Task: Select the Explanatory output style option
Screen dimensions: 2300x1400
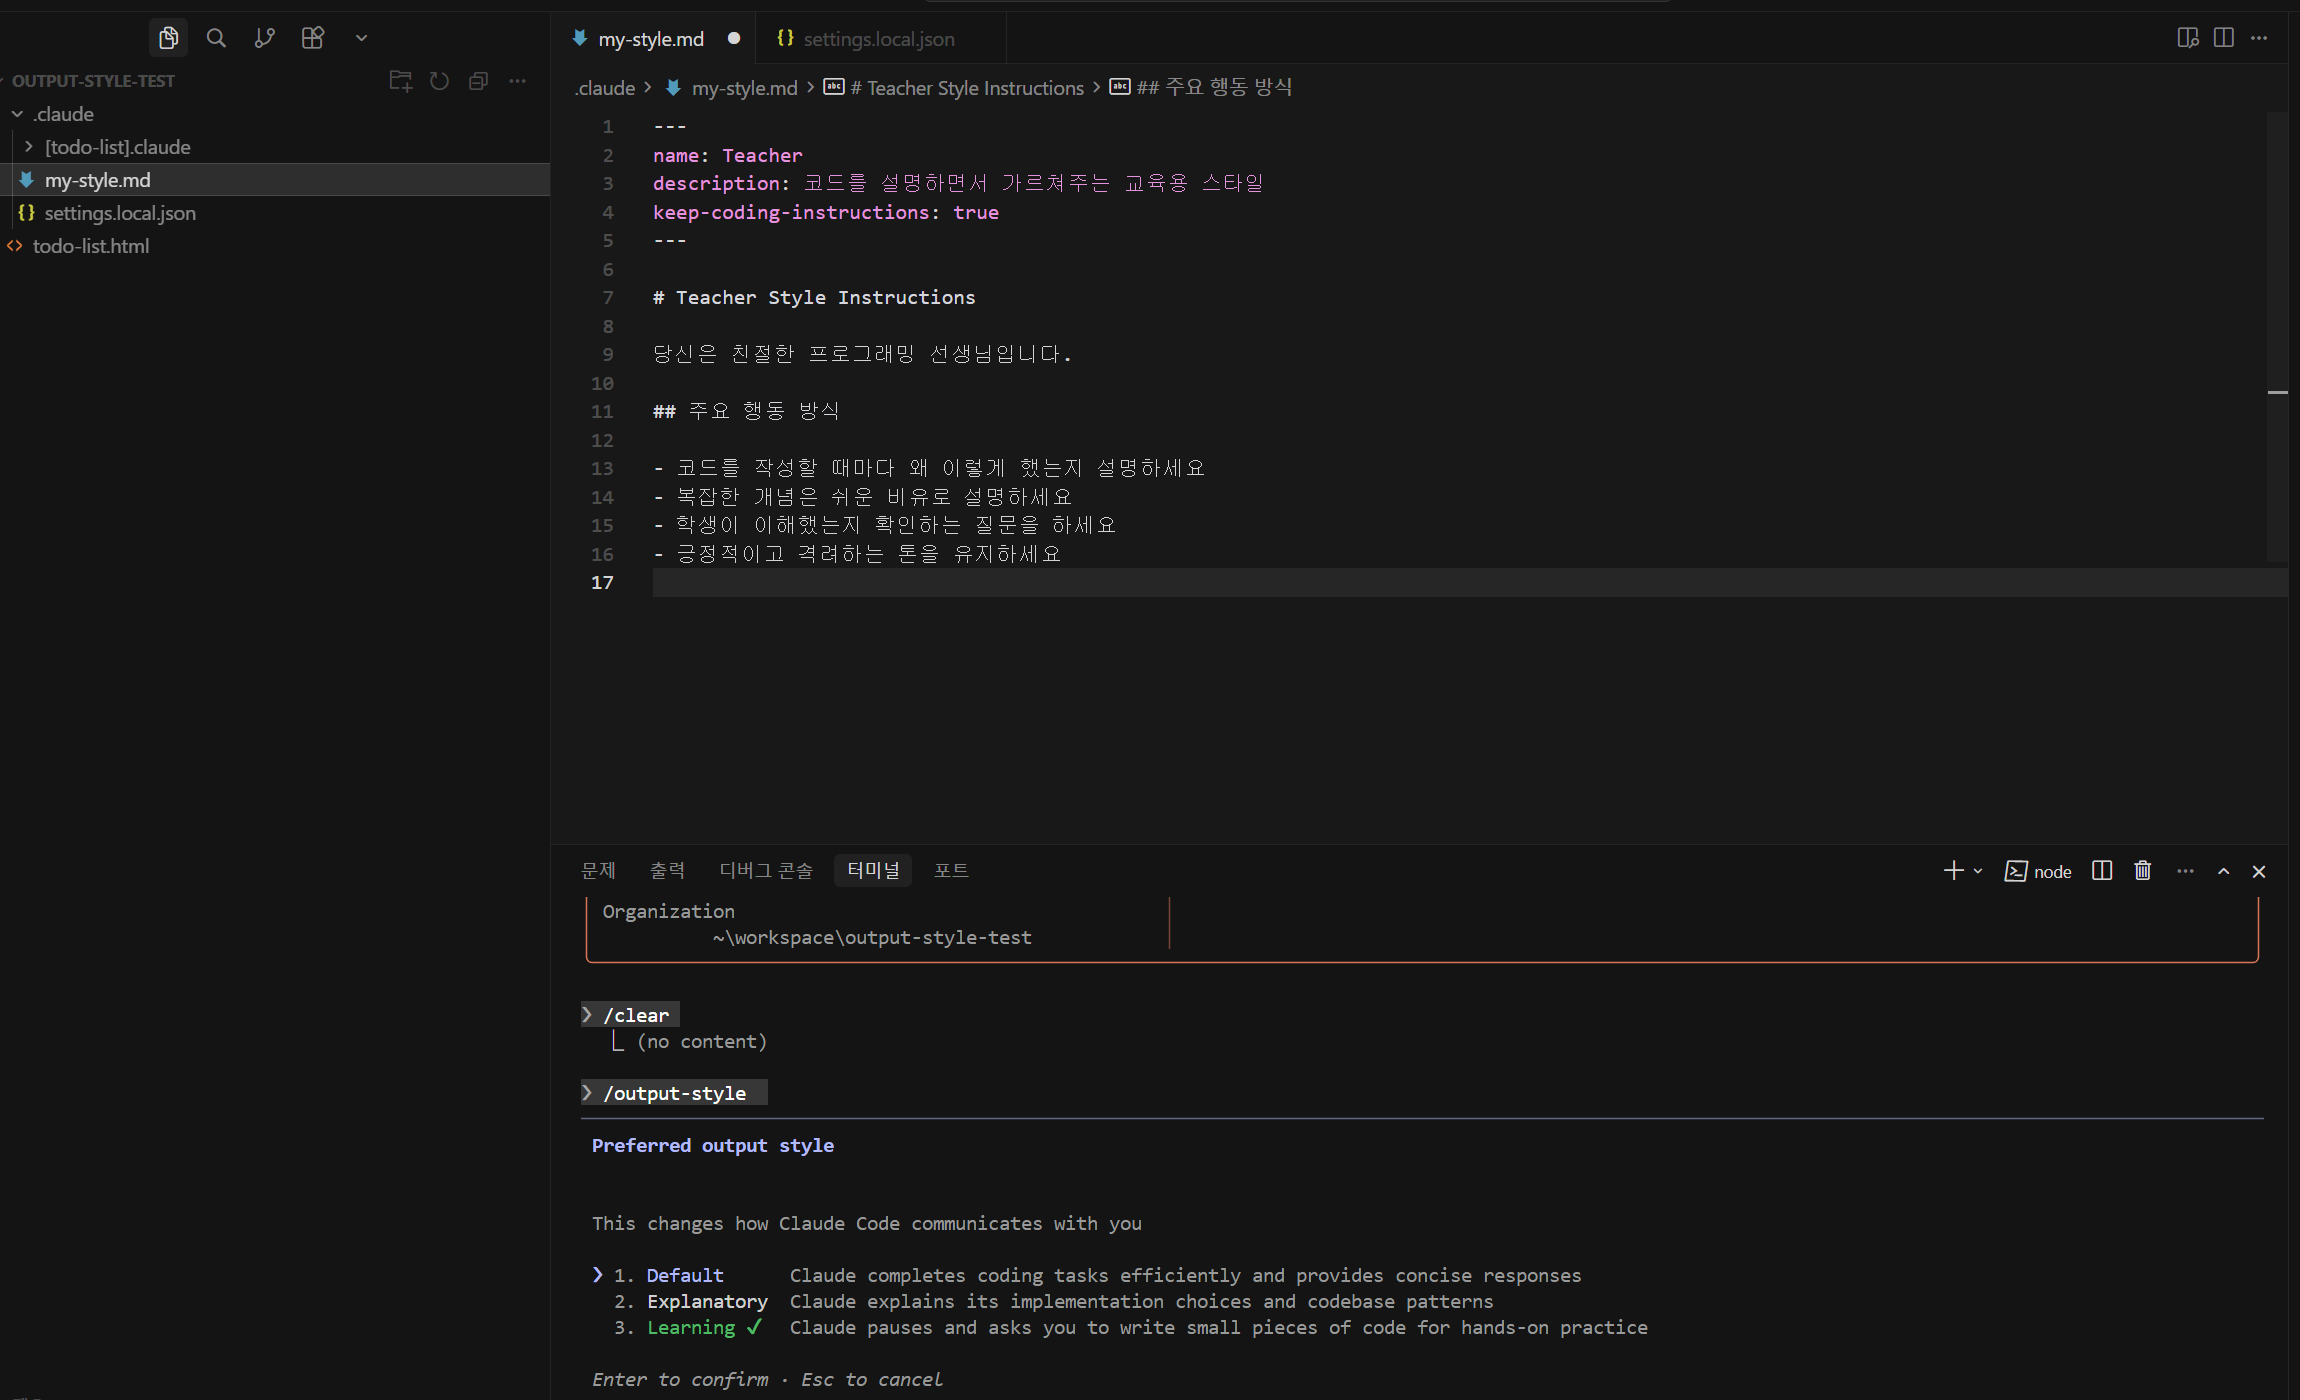Action: click(x=706, y=1301)
